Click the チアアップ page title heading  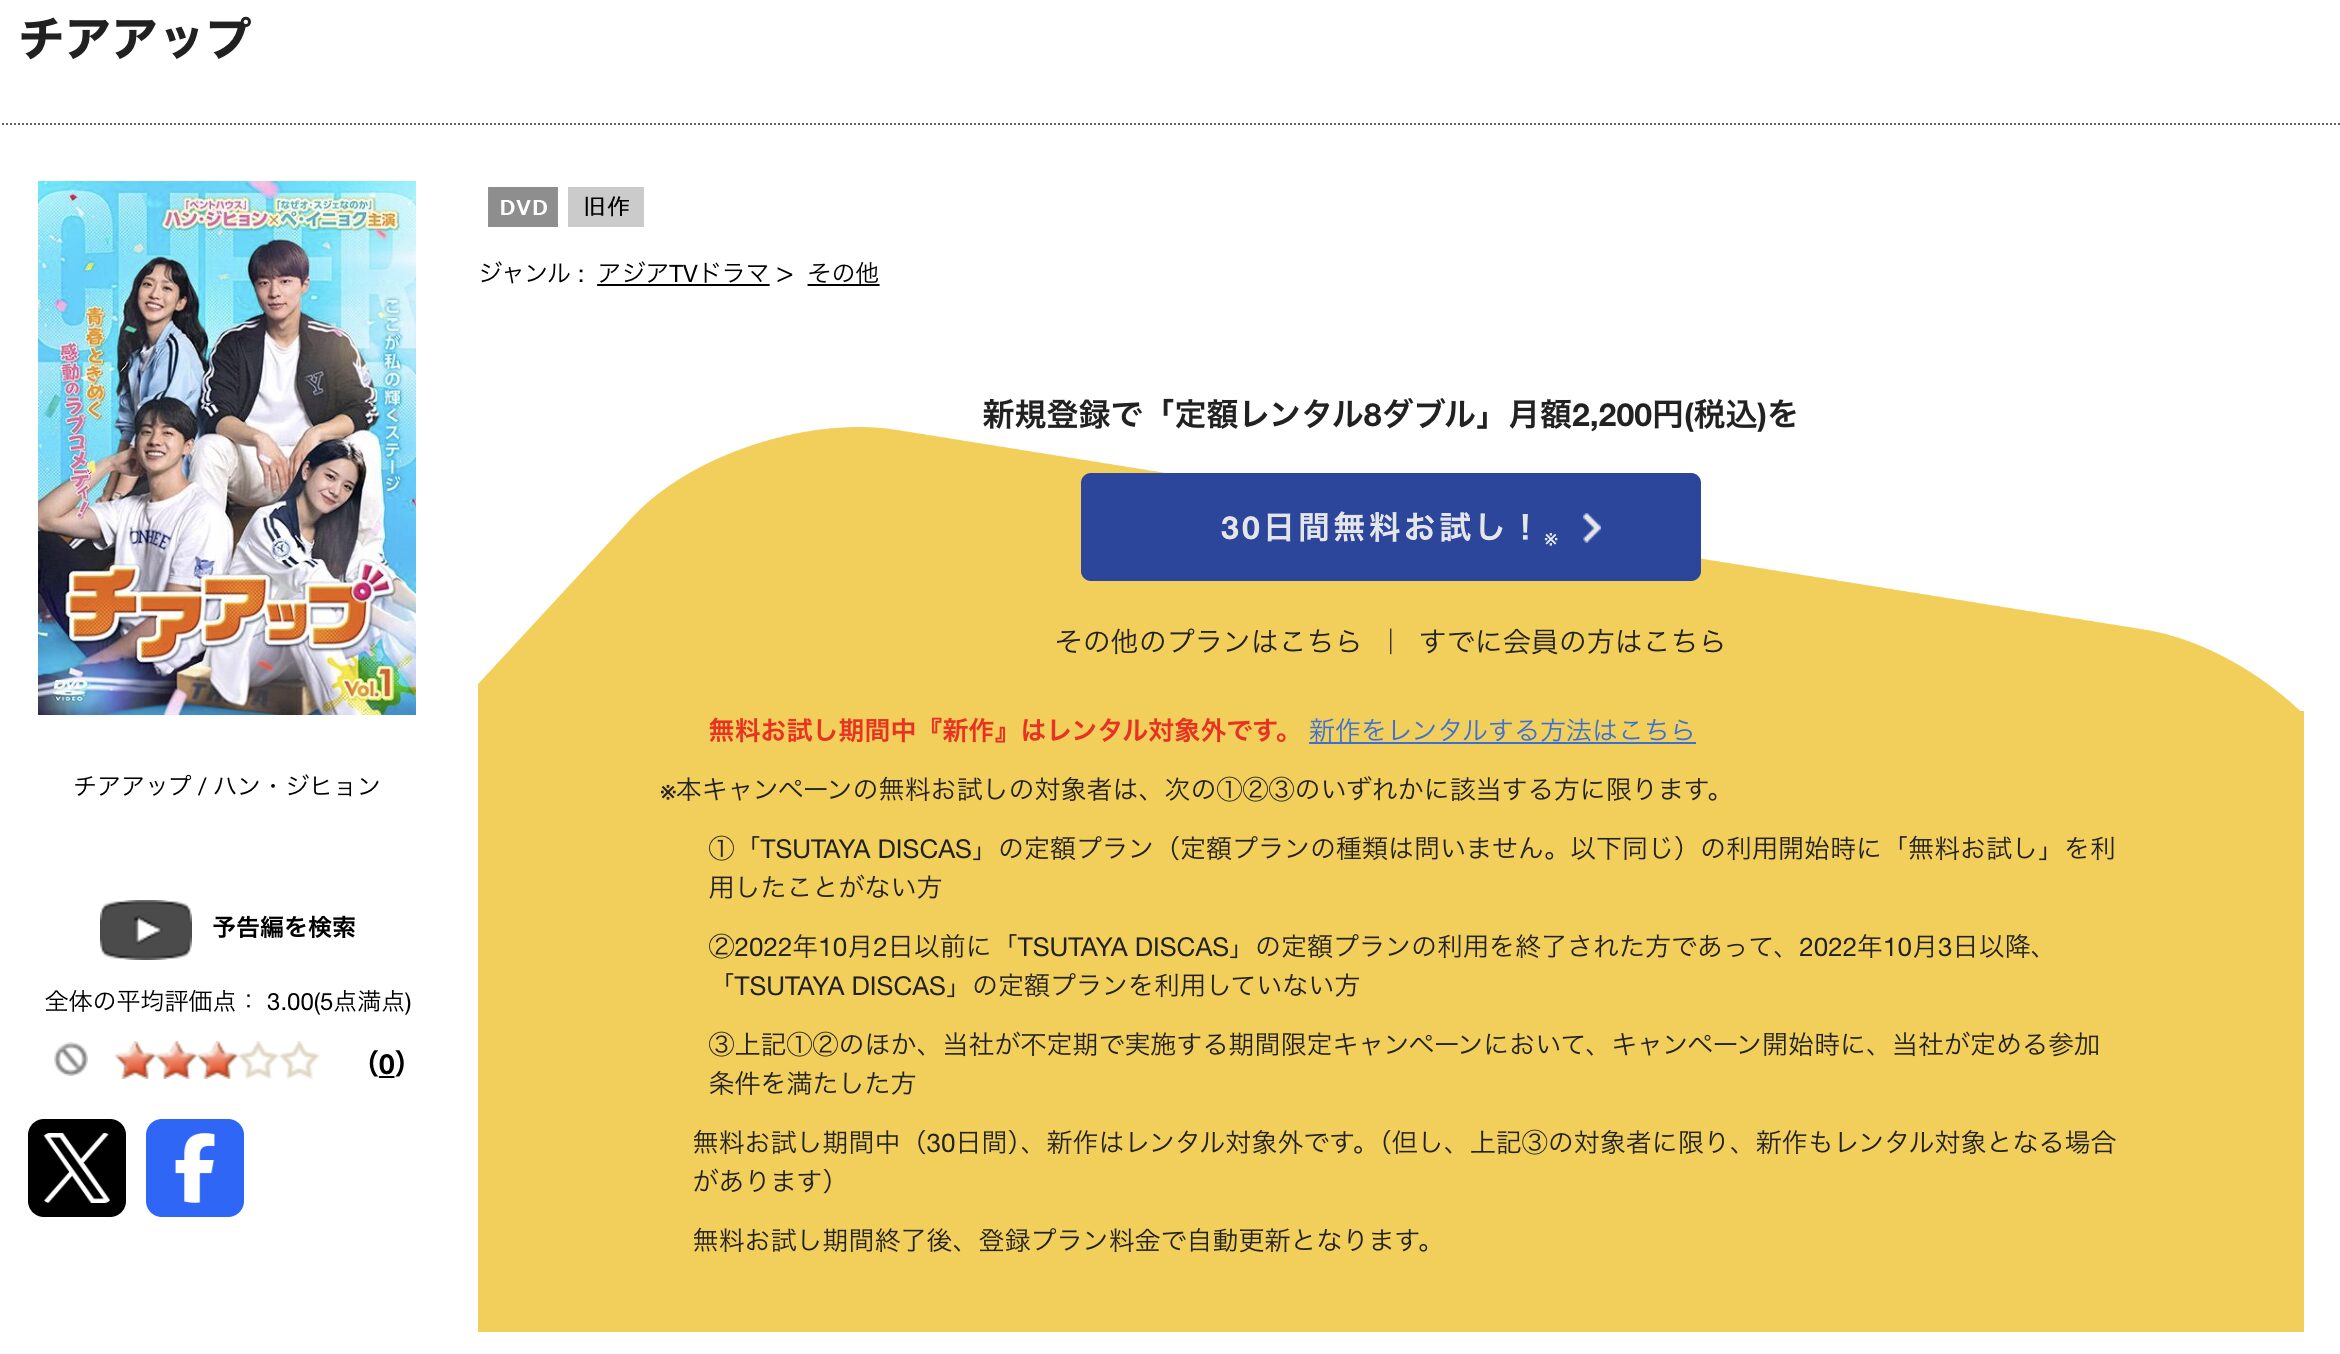click(135, 40)
